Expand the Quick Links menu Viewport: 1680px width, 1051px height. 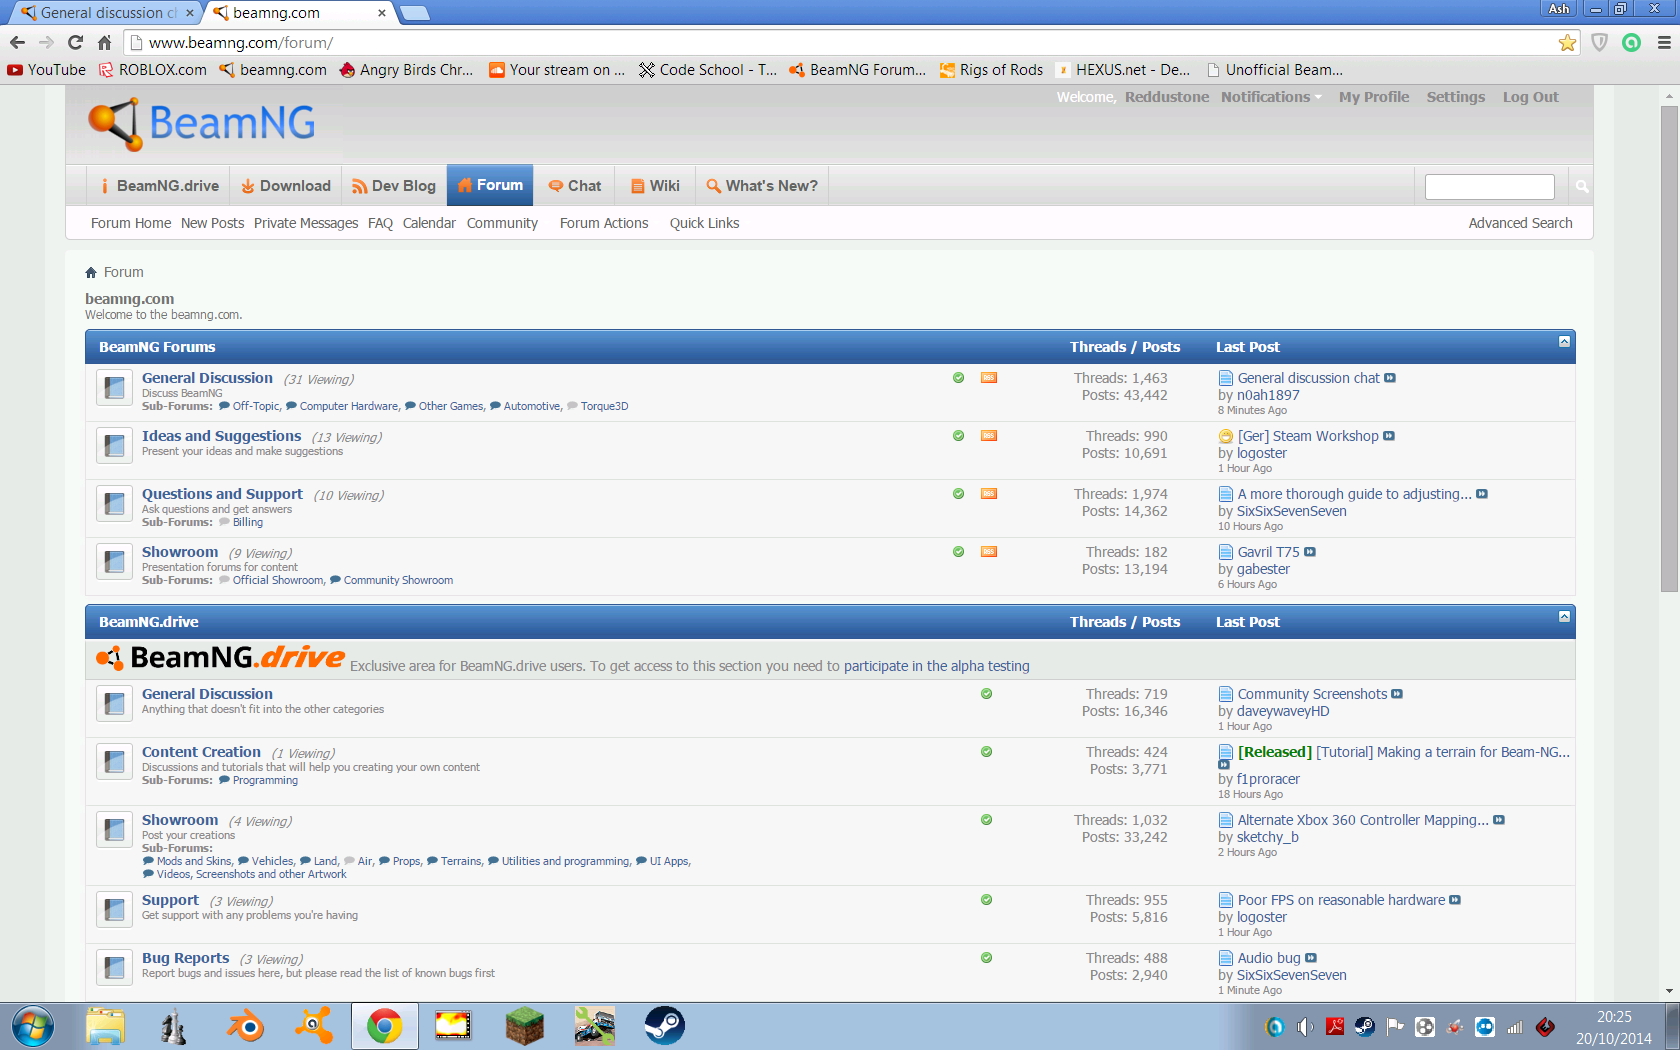click(706, 223)
